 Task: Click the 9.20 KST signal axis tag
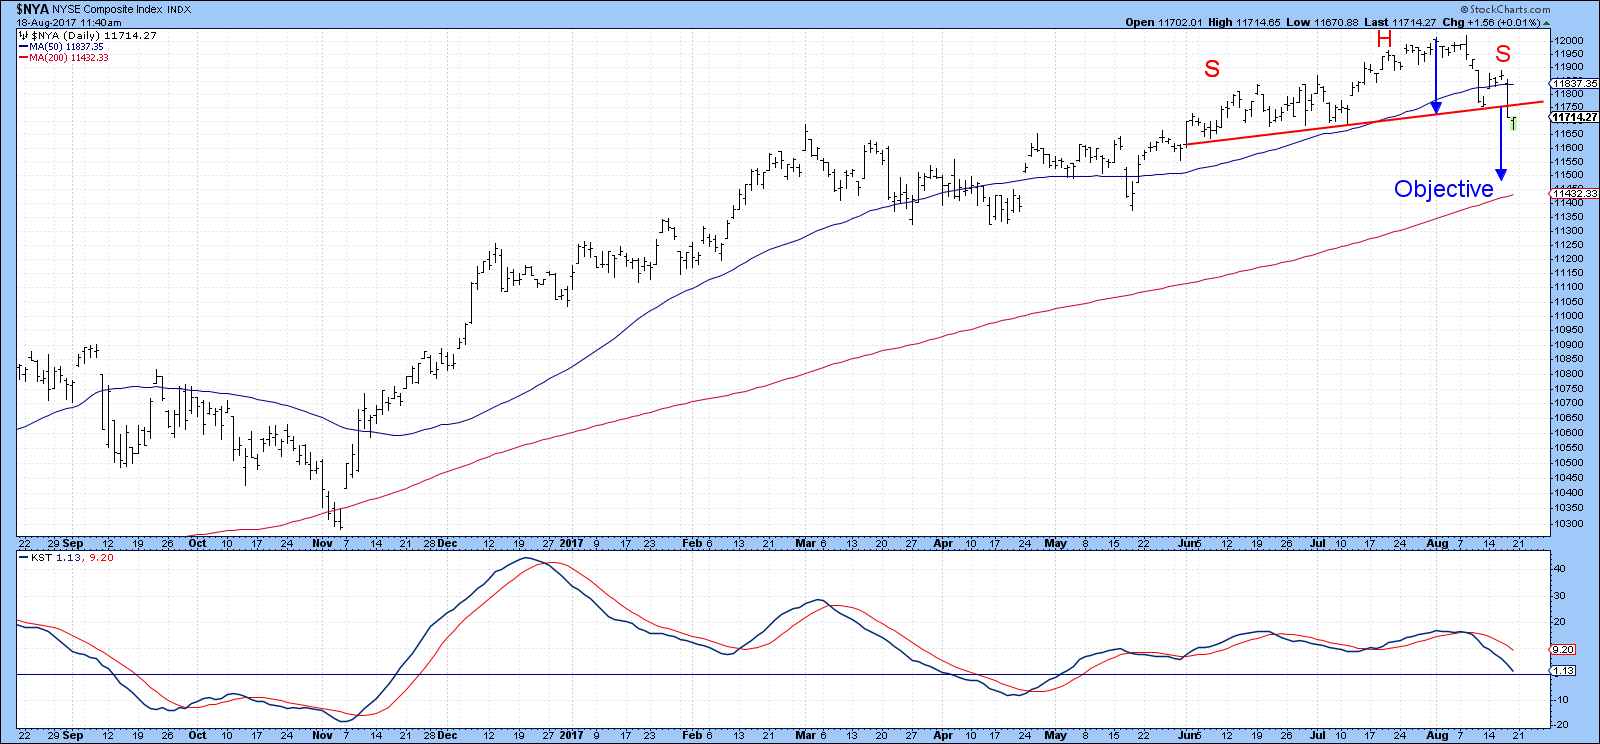[1562, 649]
